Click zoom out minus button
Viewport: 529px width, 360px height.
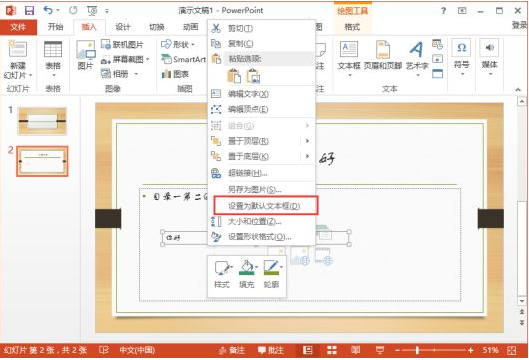(x=398, y=351)
